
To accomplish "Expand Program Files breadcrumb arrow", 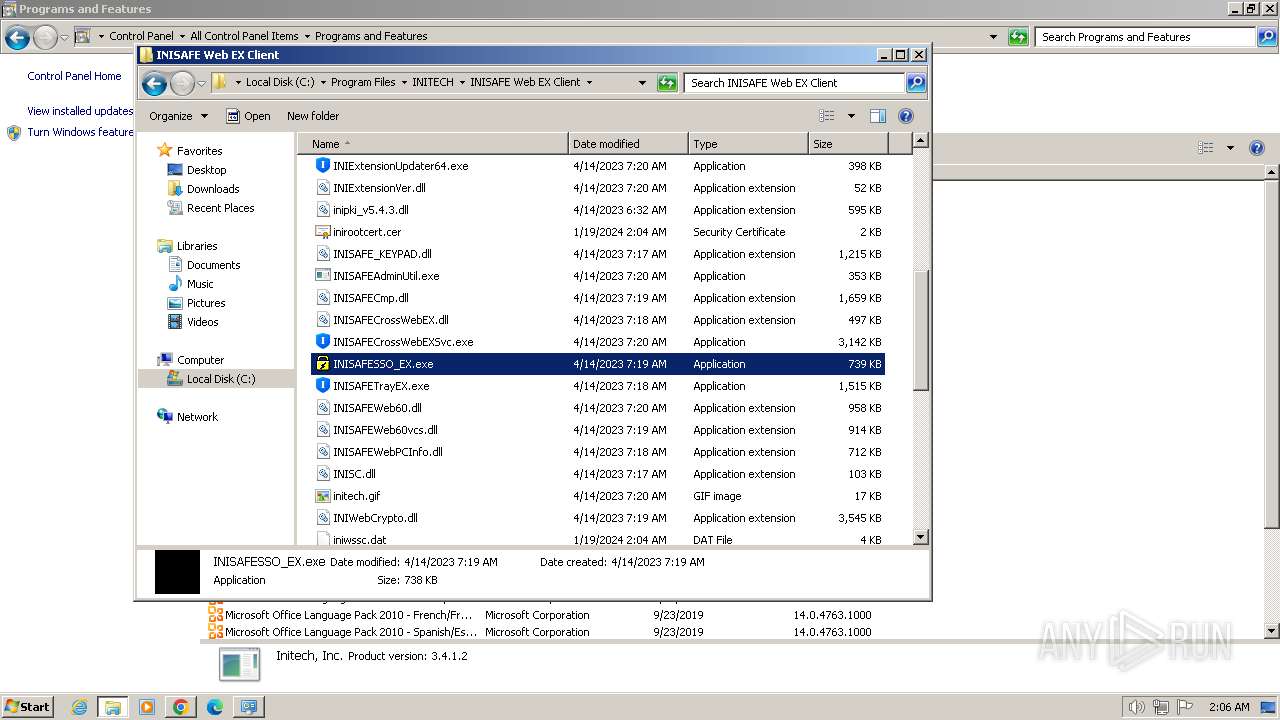I will [x=404, y=83].
